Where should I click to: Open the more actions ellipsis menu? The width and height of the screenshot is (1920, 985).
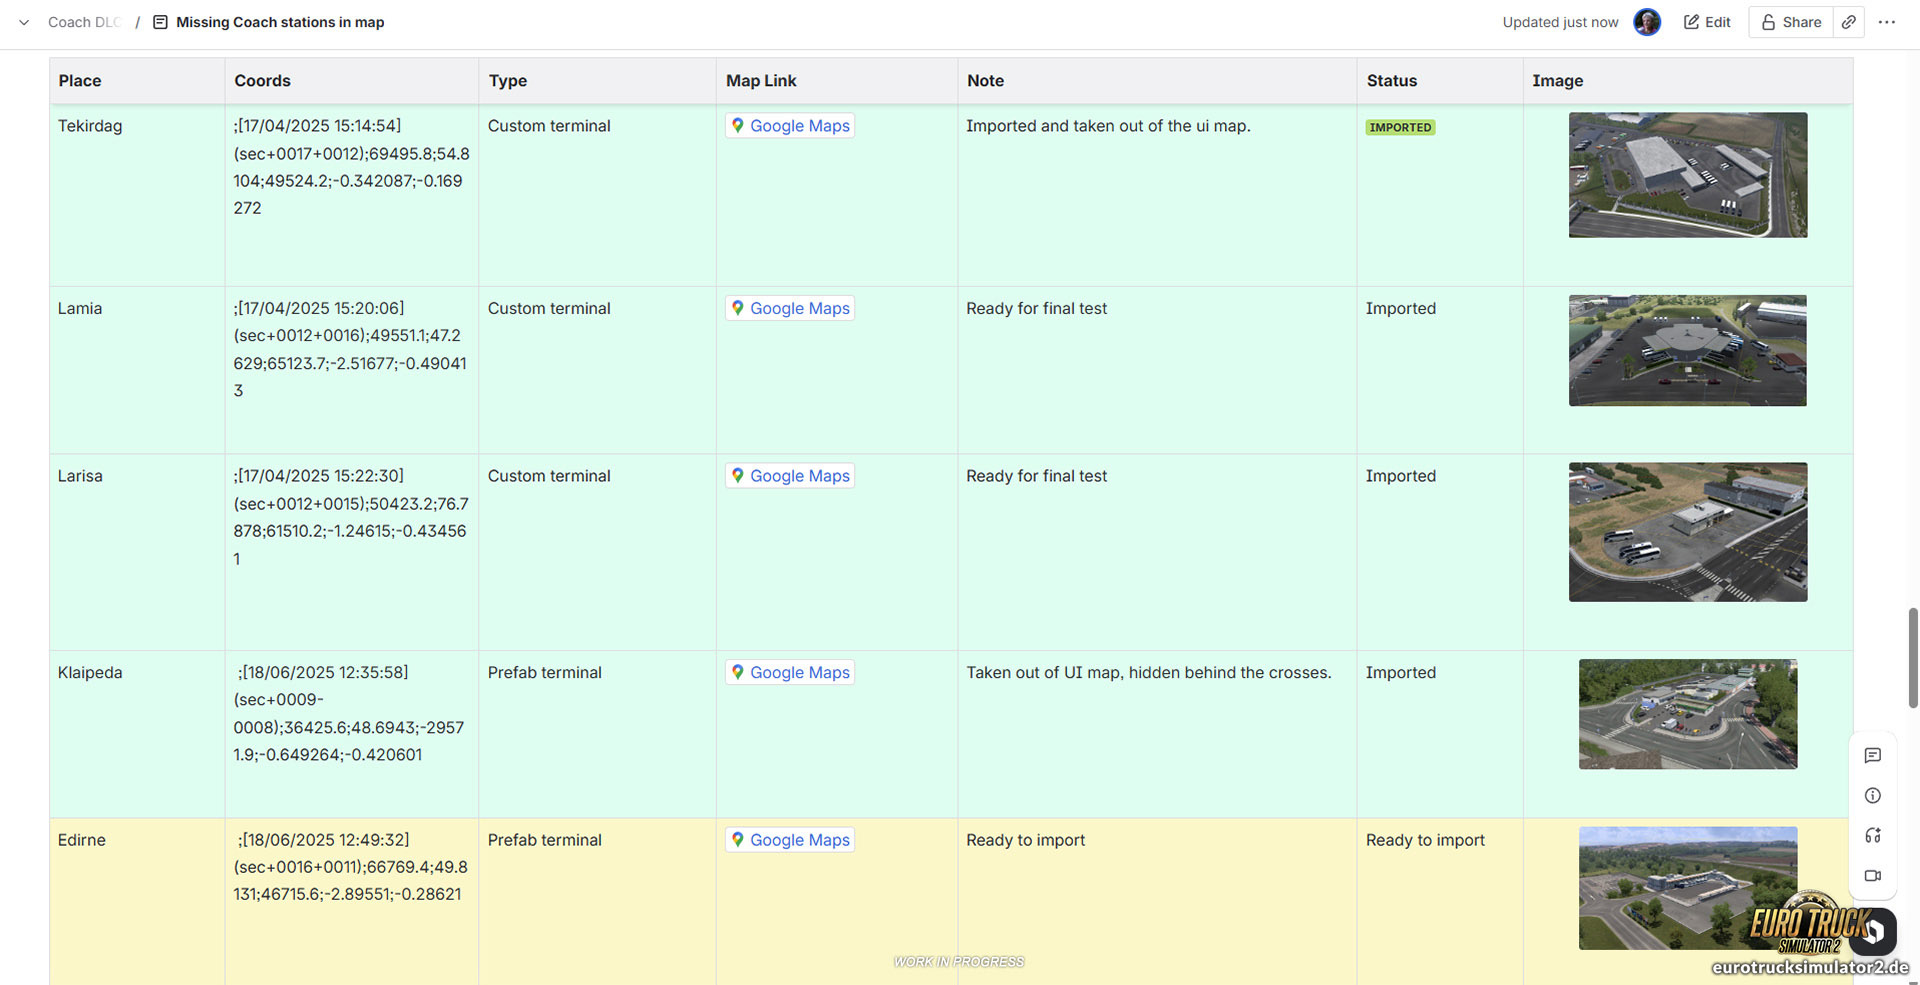(1887, 22)
